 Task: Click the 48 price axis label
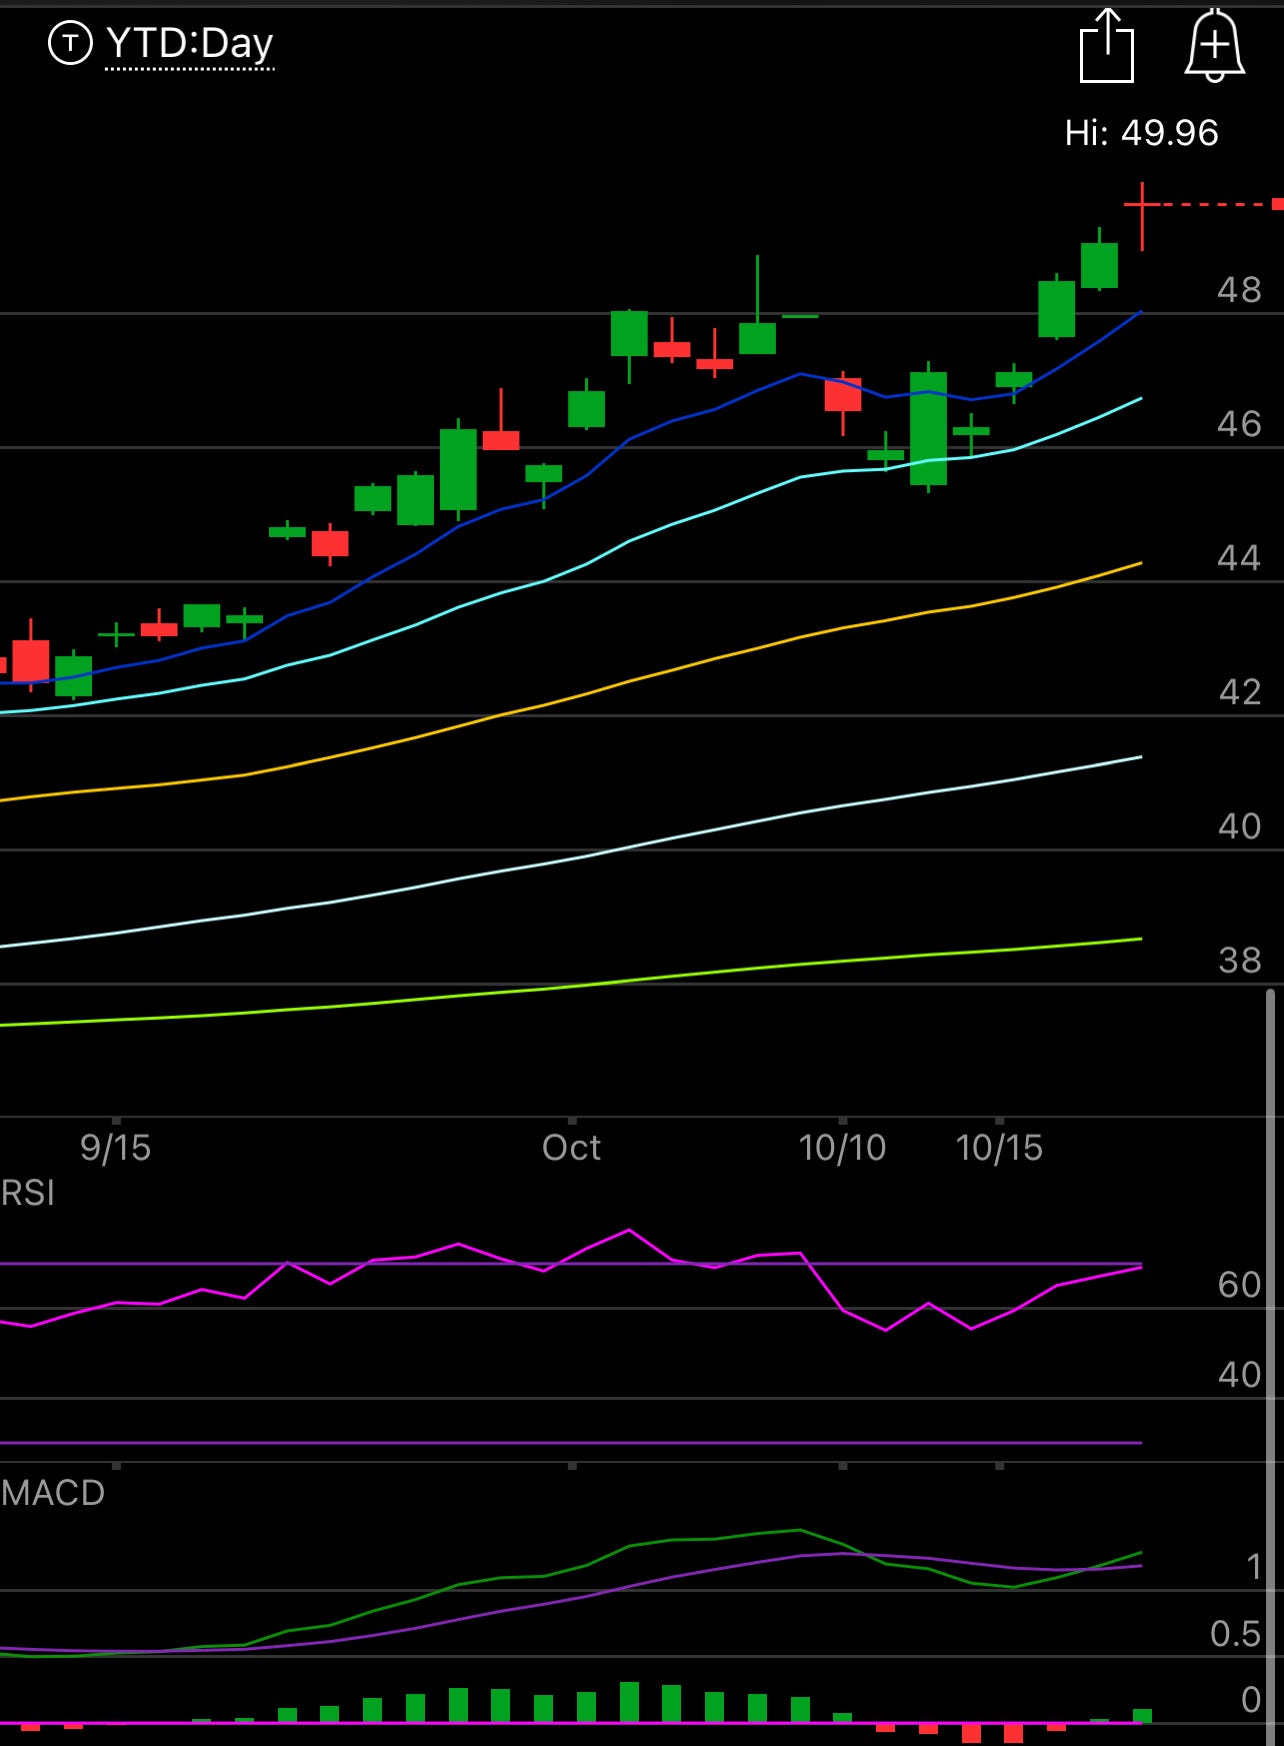click(1239, 290)
